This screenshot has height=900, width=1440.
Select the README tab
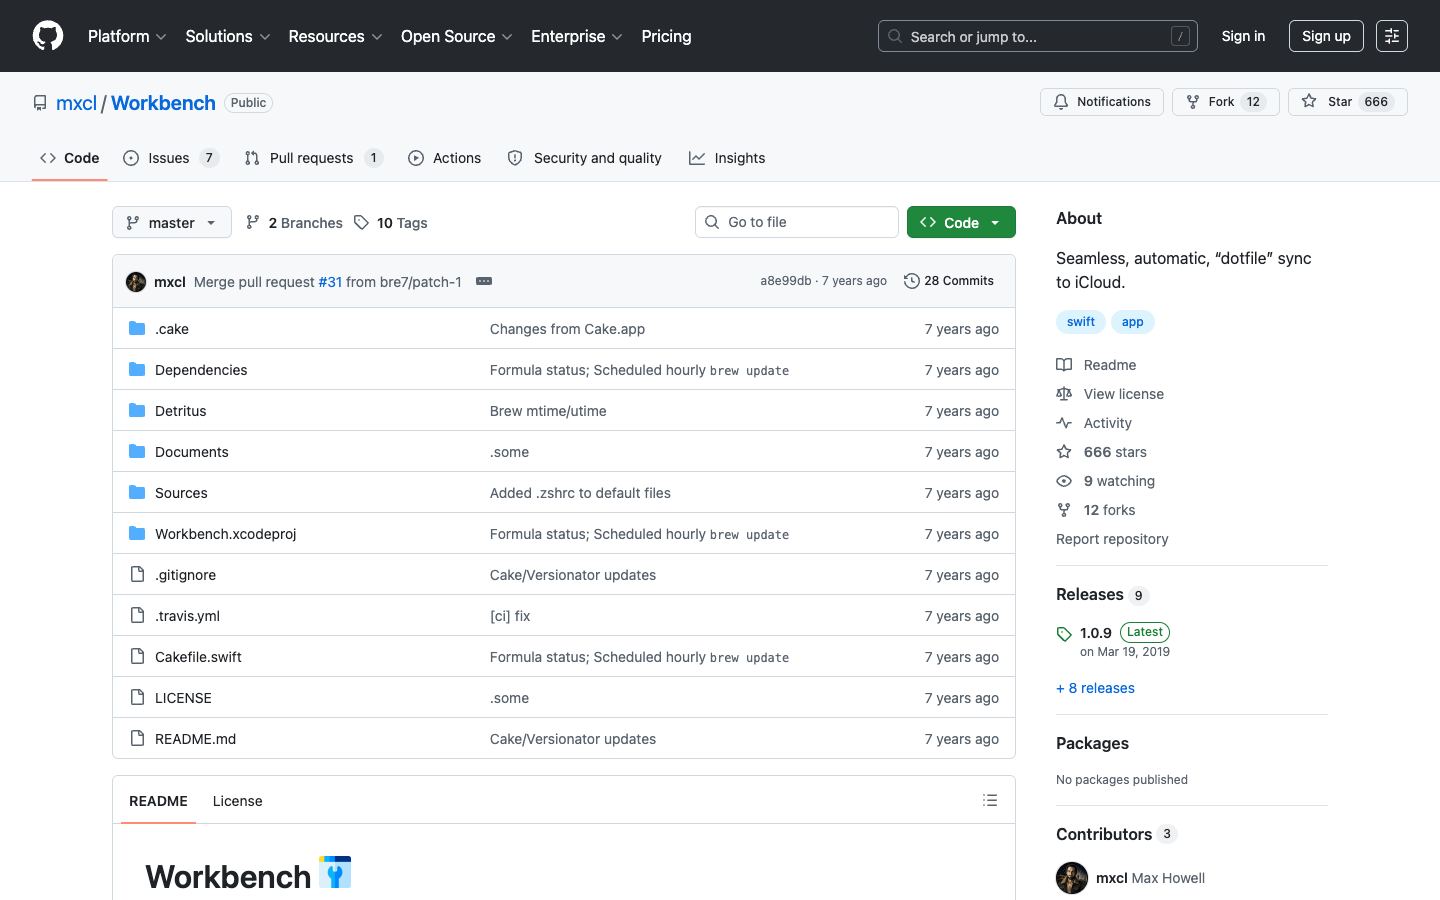pos(158,801)
